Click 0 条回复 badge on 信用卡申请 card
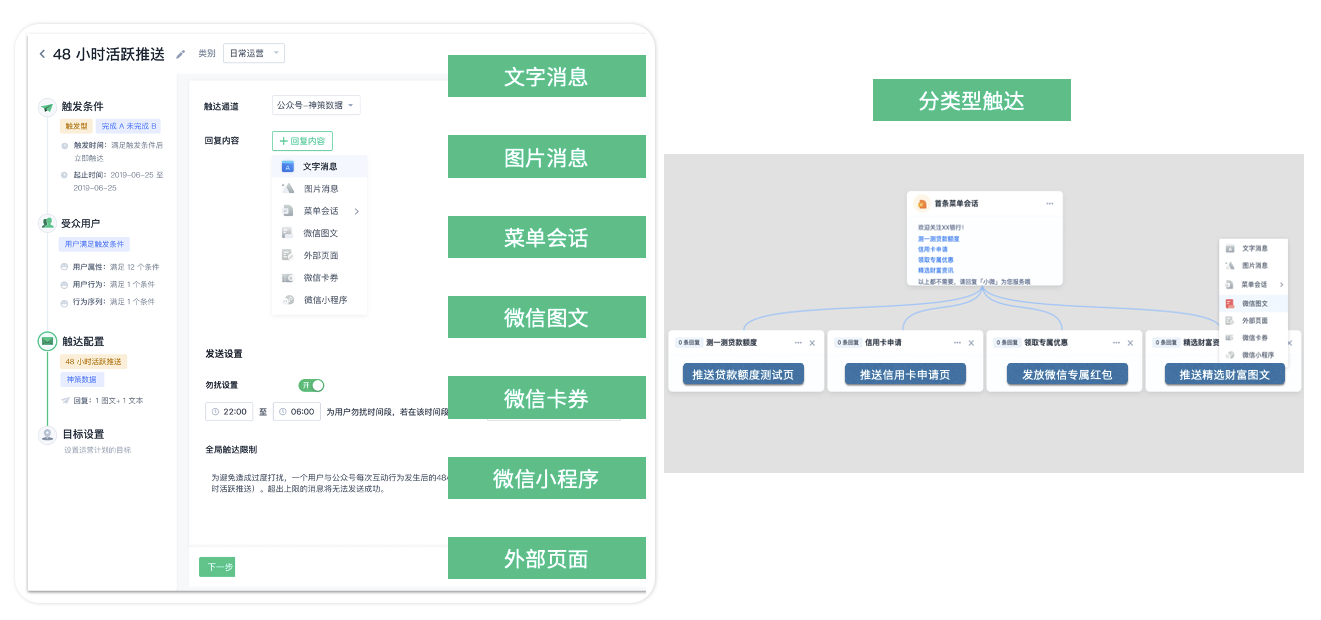This screenshot has width=1321, height=620. [848, 343]
